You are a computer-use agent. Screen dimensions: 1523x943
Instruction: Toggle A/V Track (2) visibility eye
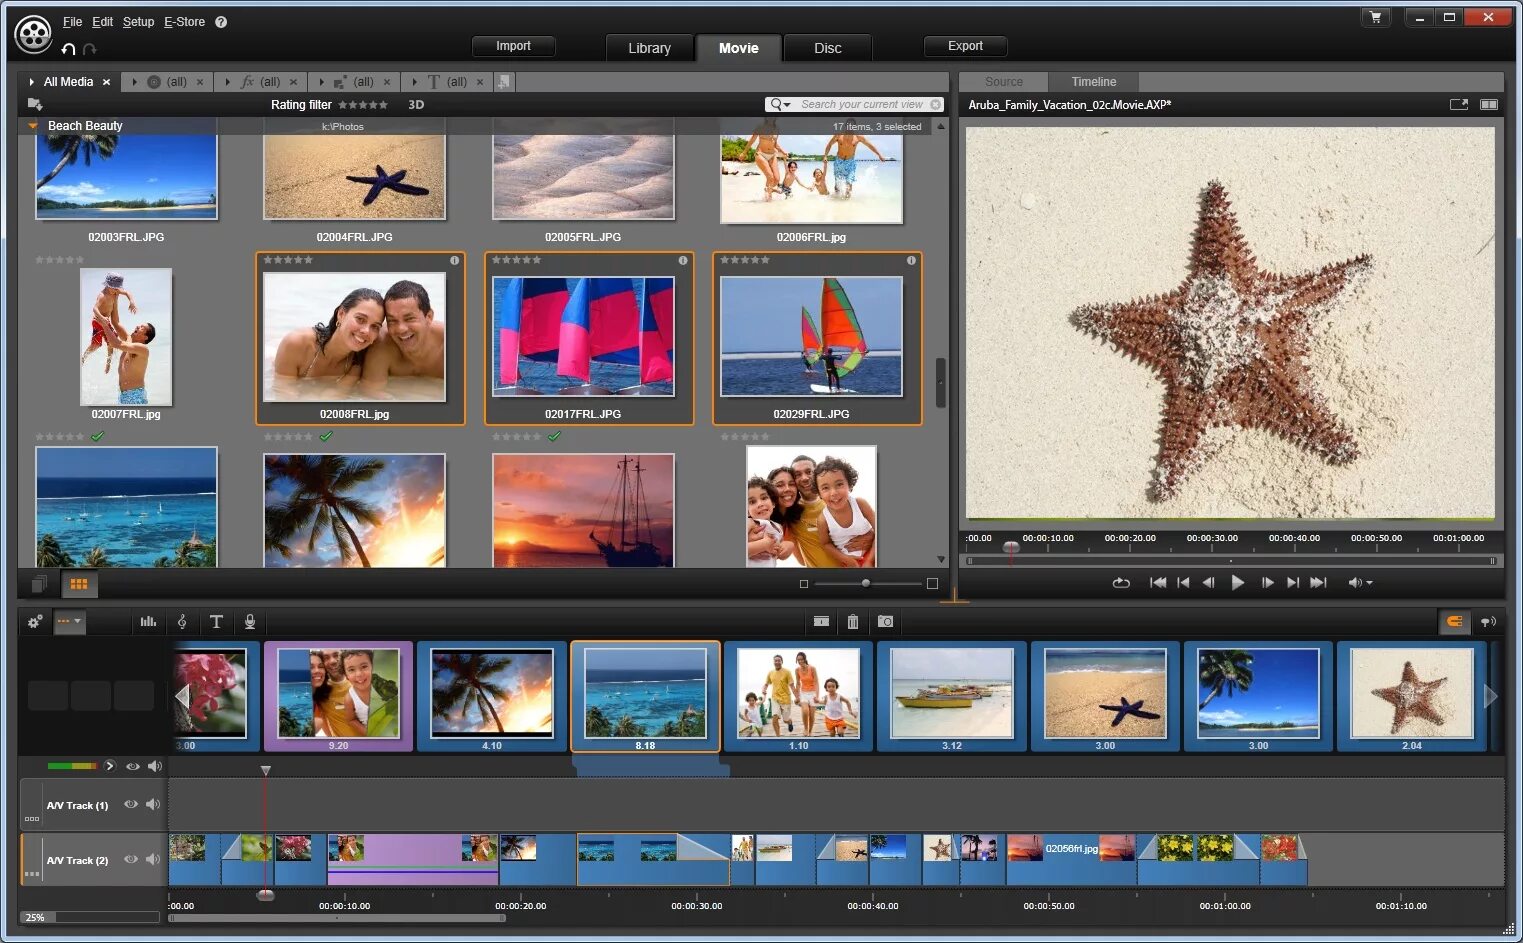point(130,859)
